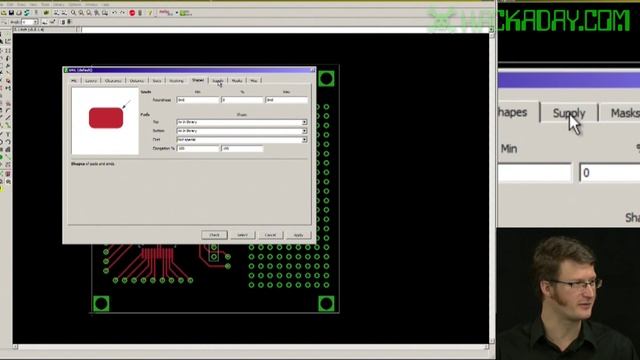Viewport: 640px width, 360px height.
Task: Click the red Stop command icon
Action: coord(132,13)
